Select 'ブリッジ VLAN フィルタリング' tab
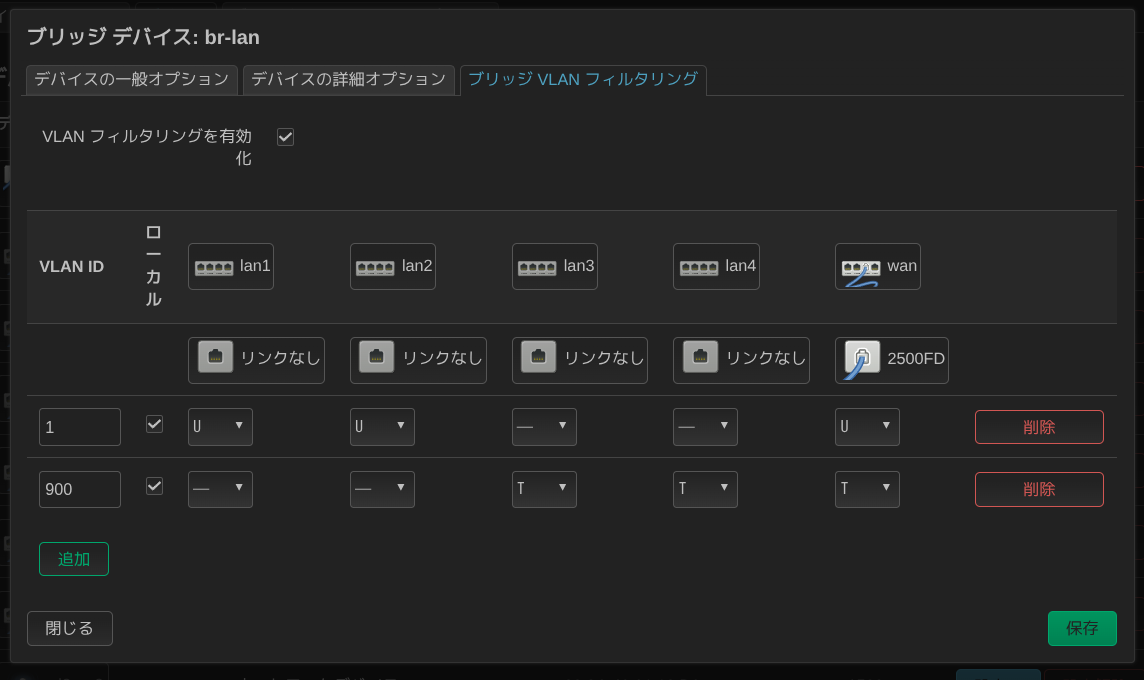The width and height of the screenshot is (1144, 680). point(583,80)
